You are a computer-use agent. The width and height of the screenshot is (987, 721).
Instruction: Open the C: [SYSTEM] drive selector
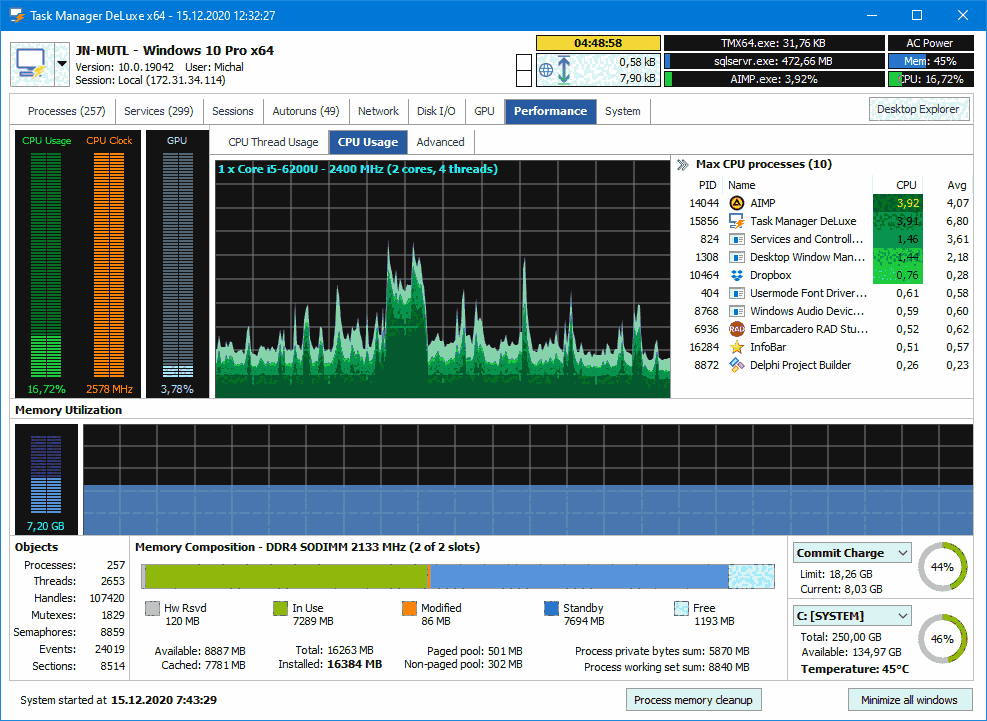click(851, 615)
